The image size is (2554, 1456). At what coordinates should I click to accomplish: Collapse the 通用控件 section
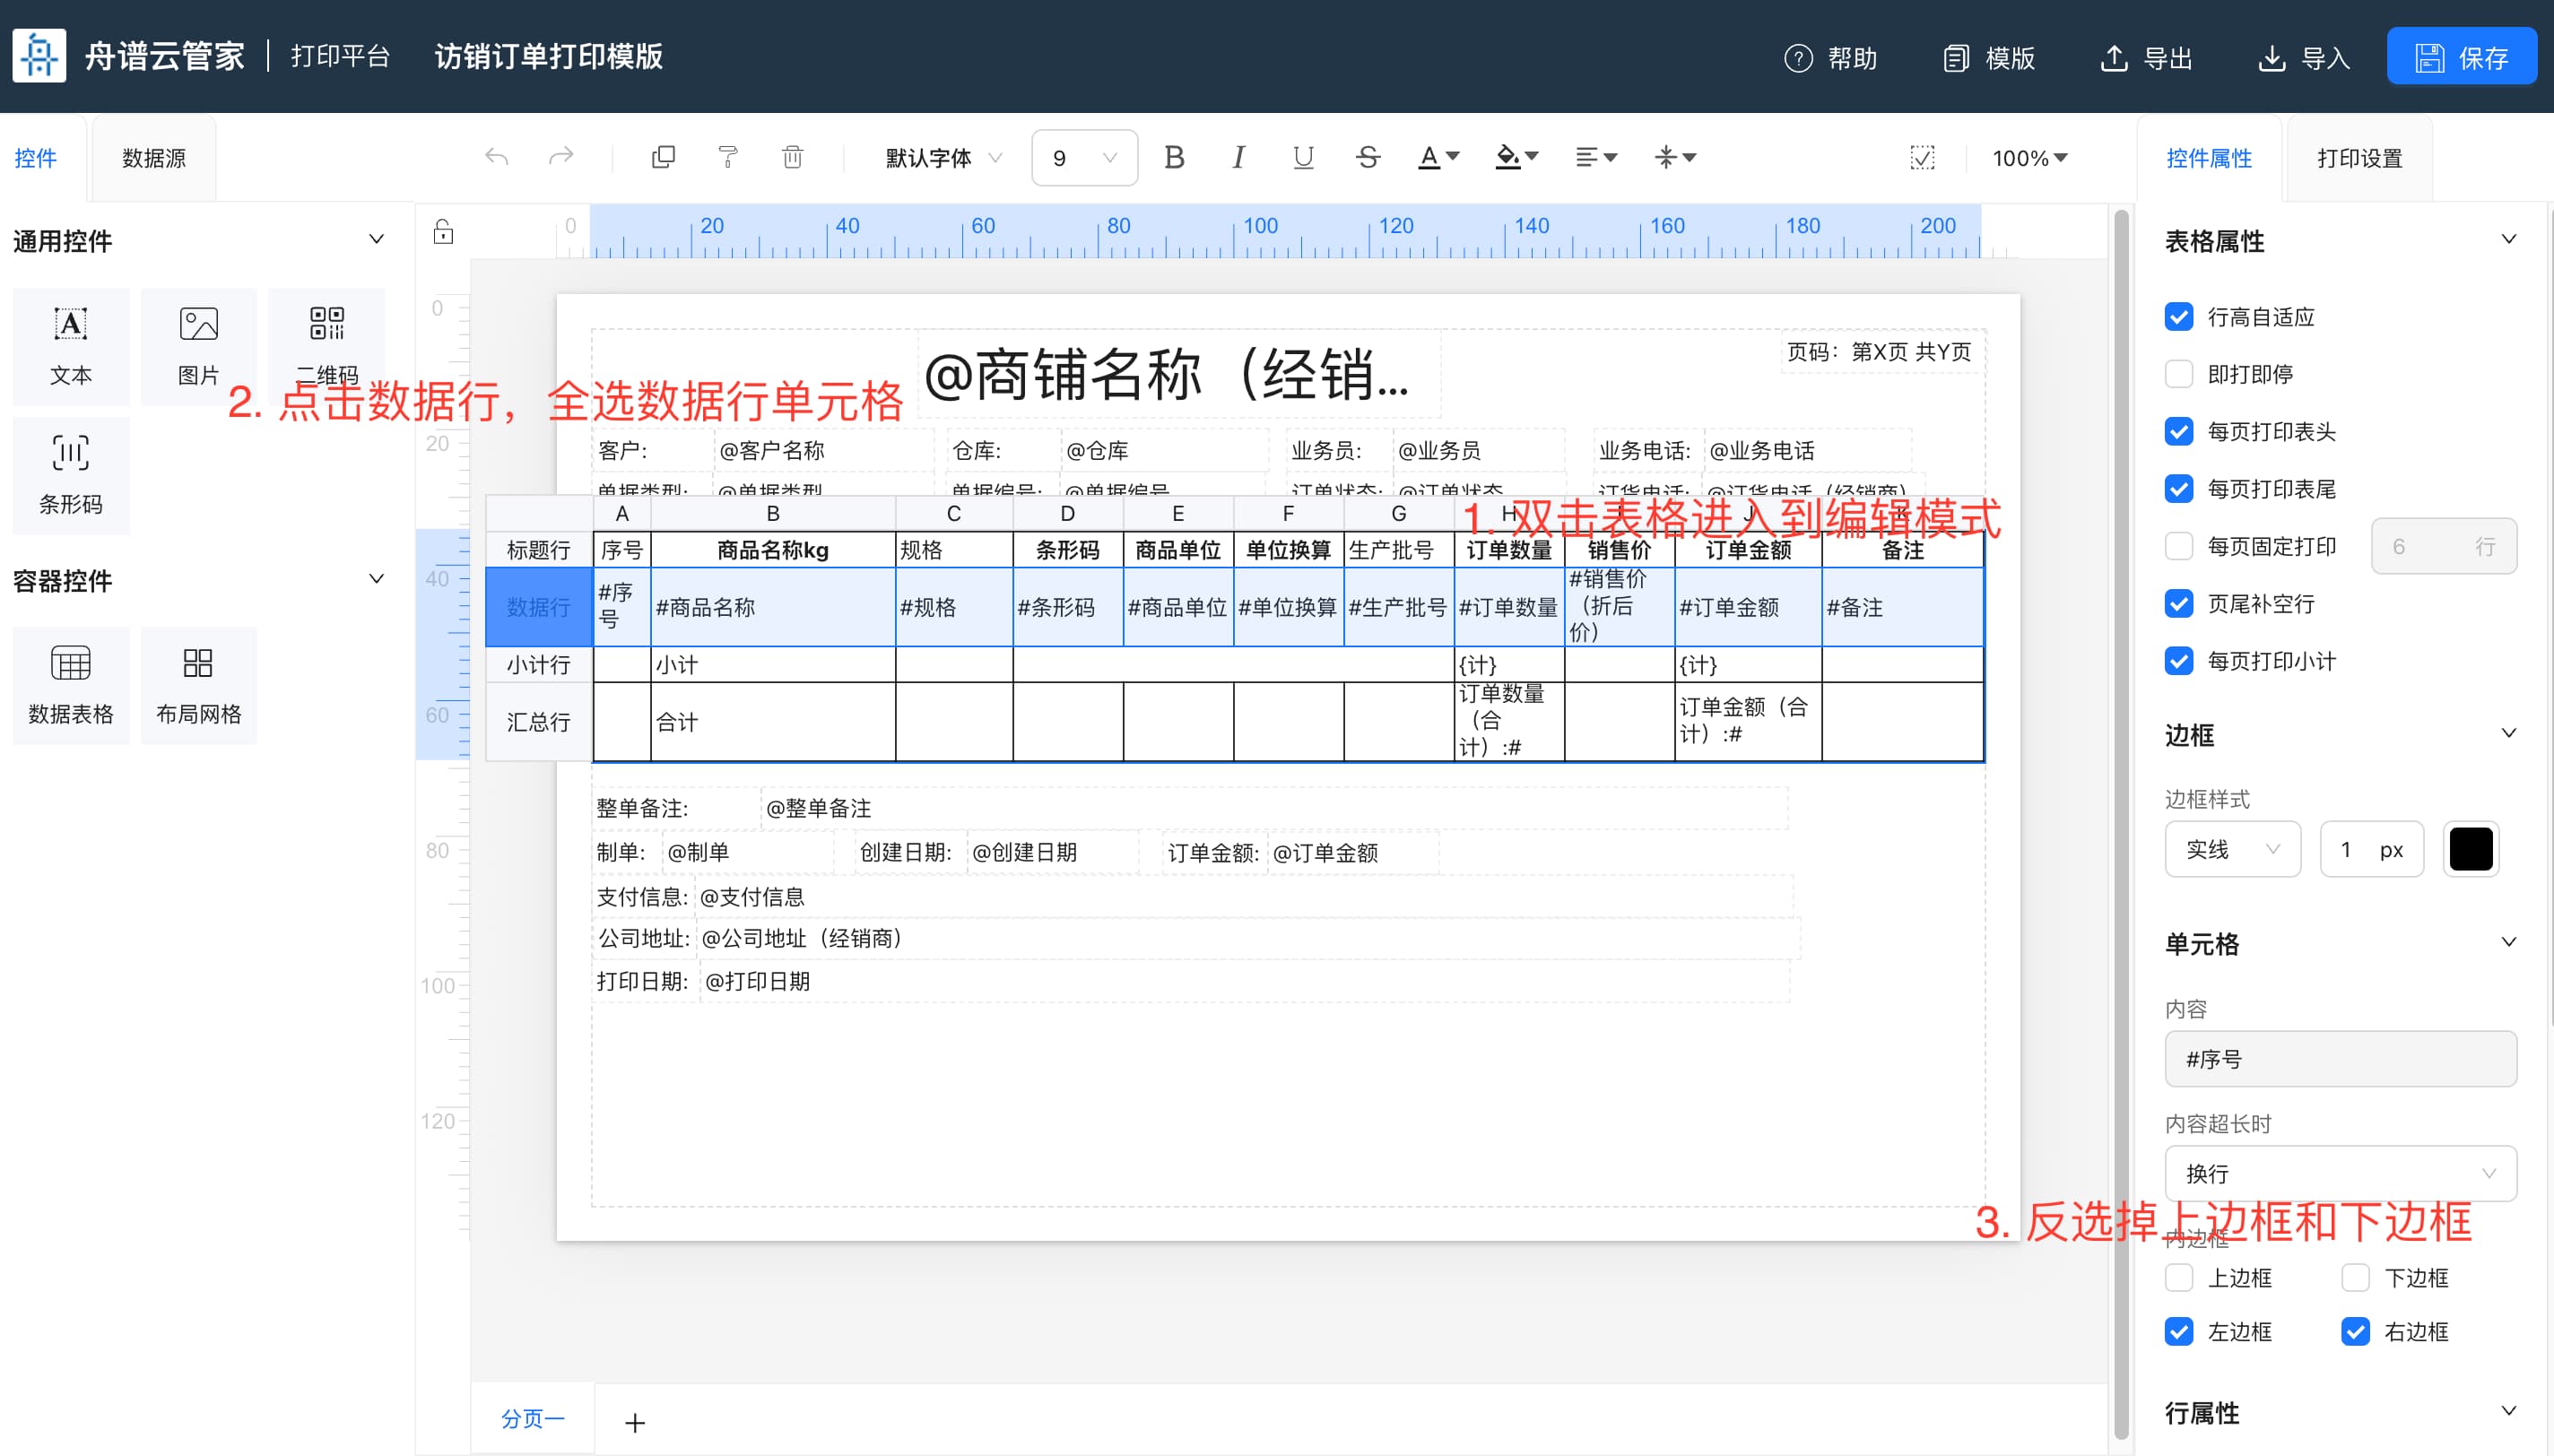[377, 240]
